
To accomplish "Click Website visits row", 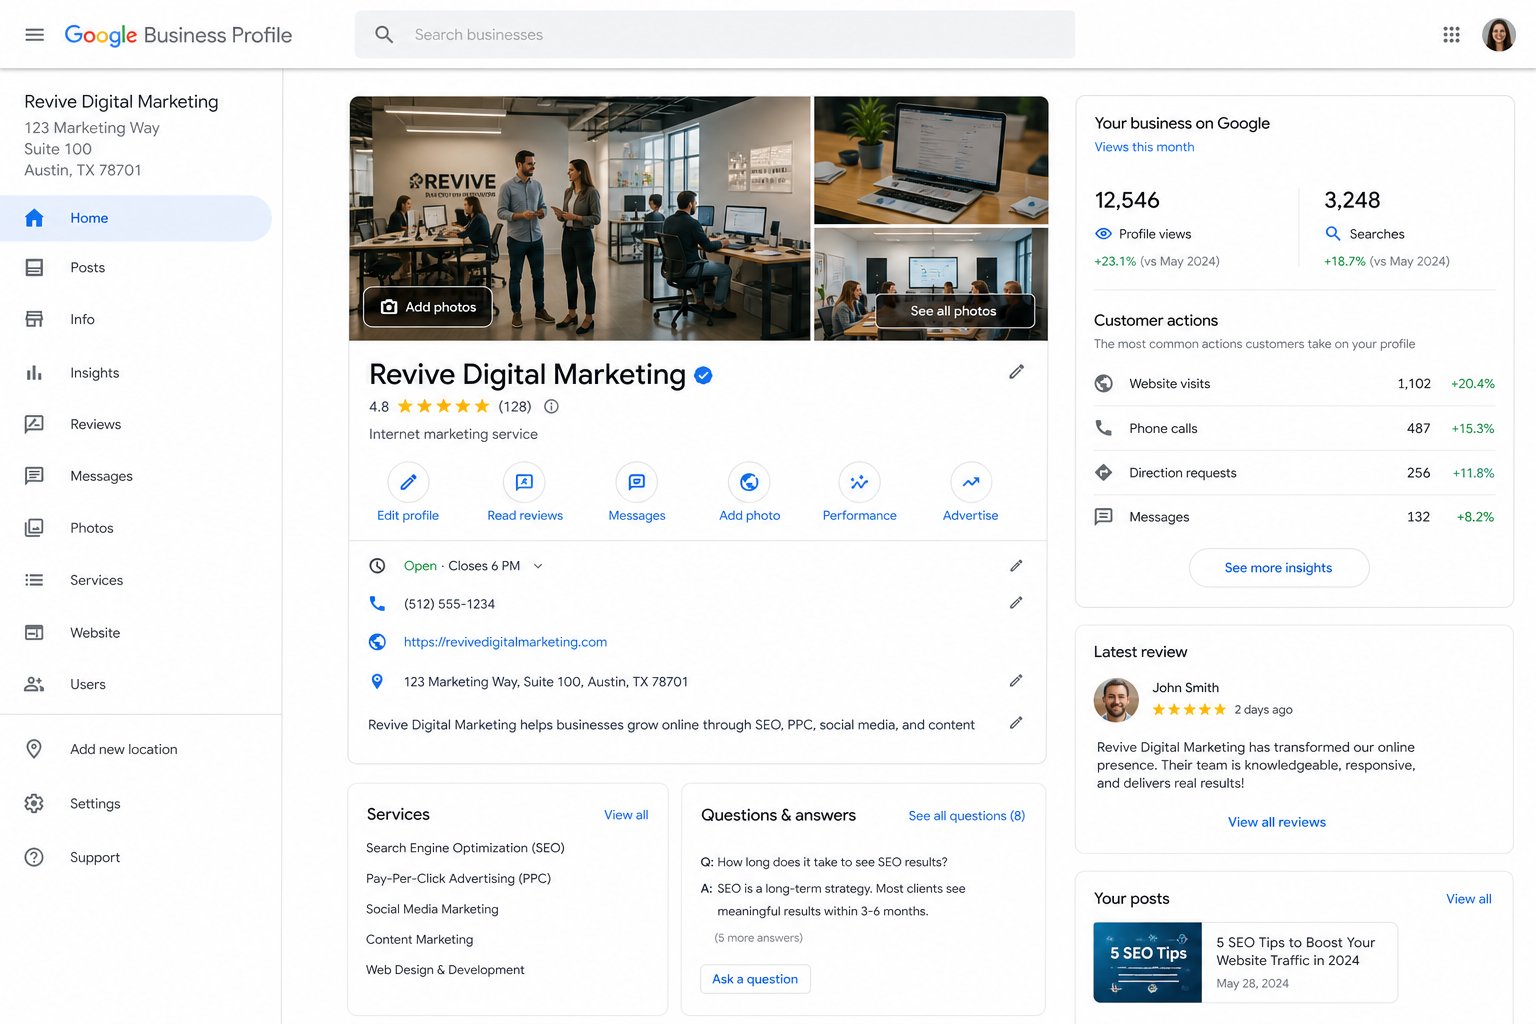I will pos(1294,384).
